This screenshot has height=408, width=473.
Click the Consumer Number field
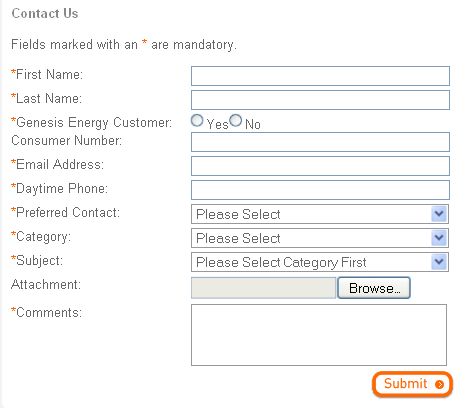pos(320,142)
